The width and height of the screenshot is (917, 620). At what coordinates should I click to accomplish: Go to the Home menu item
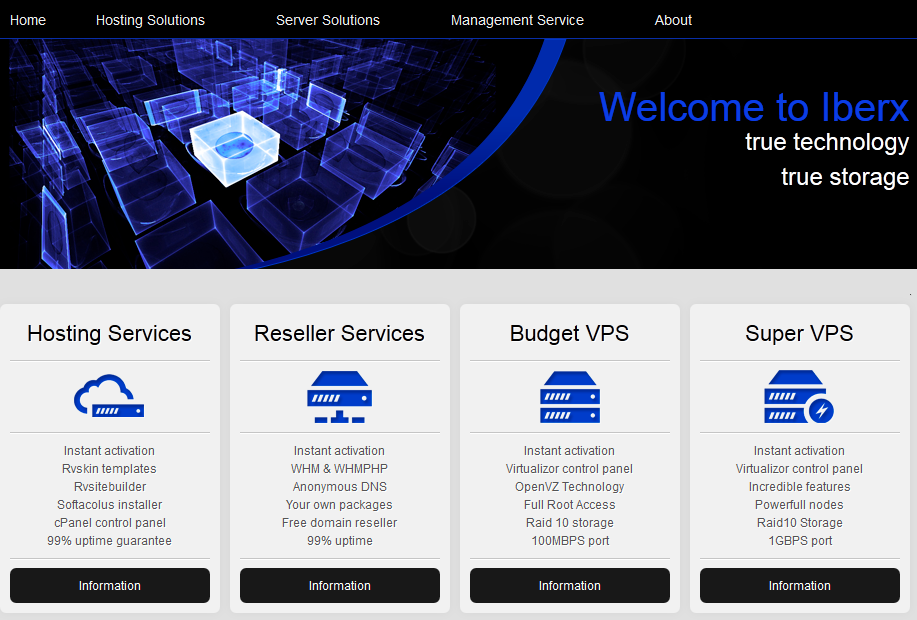pos(28,20)
